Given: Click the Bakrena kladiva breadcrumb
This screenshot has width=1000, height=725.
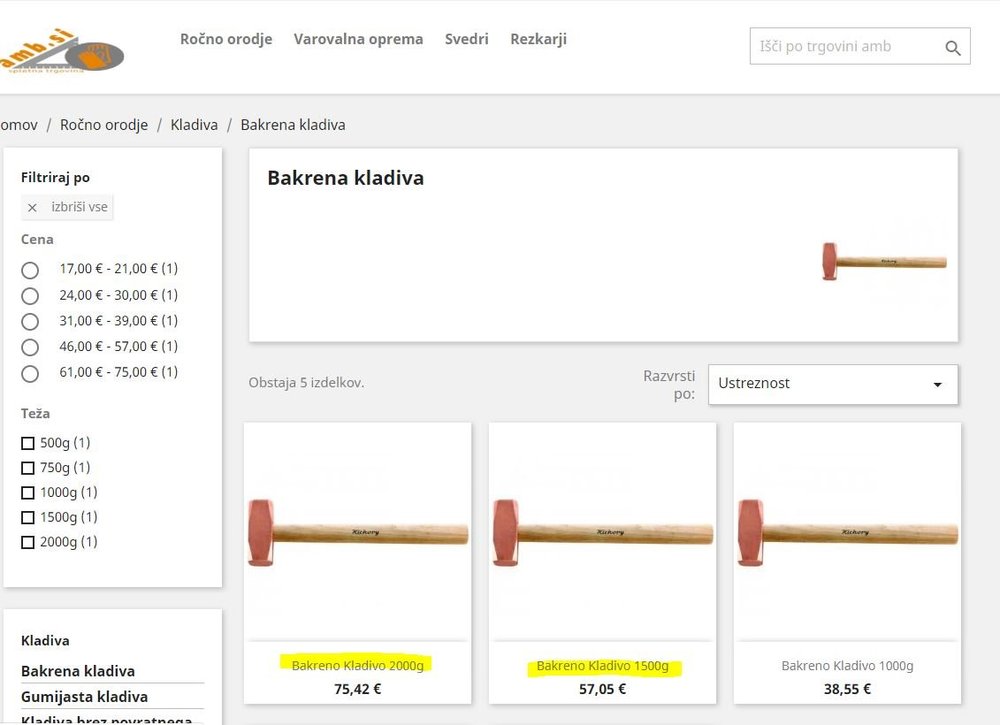Looking at the screenshot, I should tap(293, 125).
